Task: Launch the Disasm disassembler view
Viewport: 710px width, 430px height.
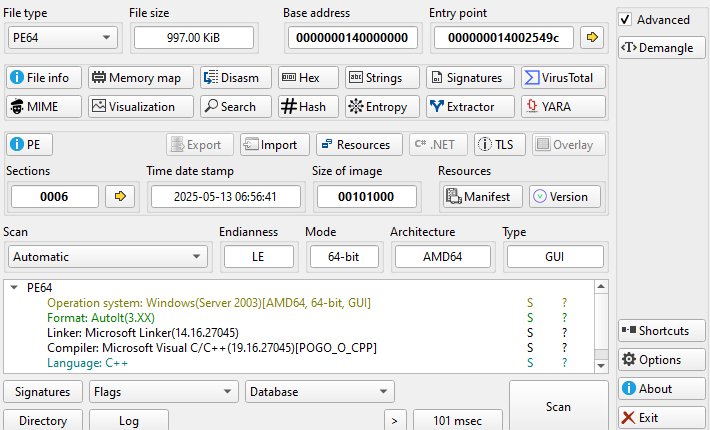Action: click(x=231, y=78)
